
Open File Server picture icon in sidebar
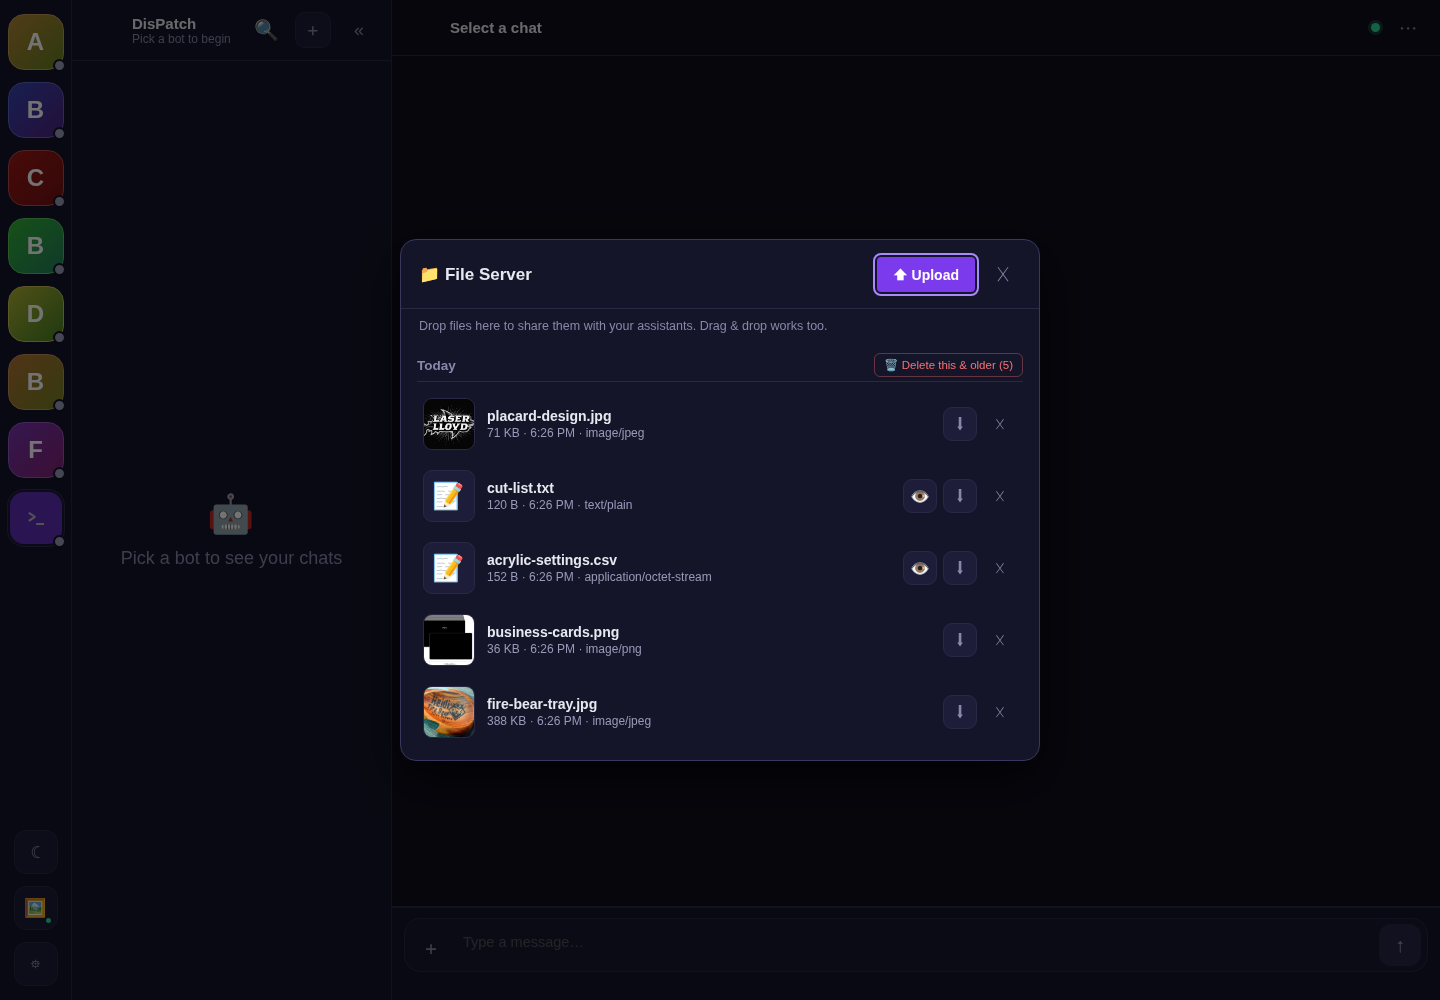[x=36, y=908]
